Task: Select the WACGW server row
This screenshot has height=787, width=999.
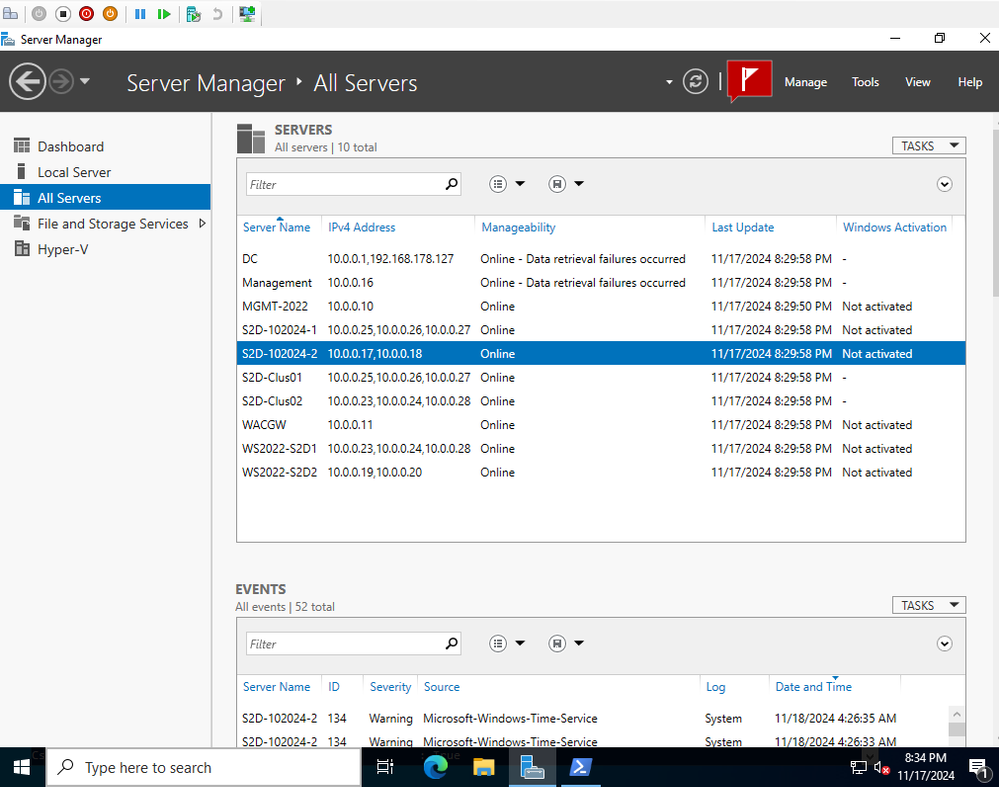Action: [601, 425]
